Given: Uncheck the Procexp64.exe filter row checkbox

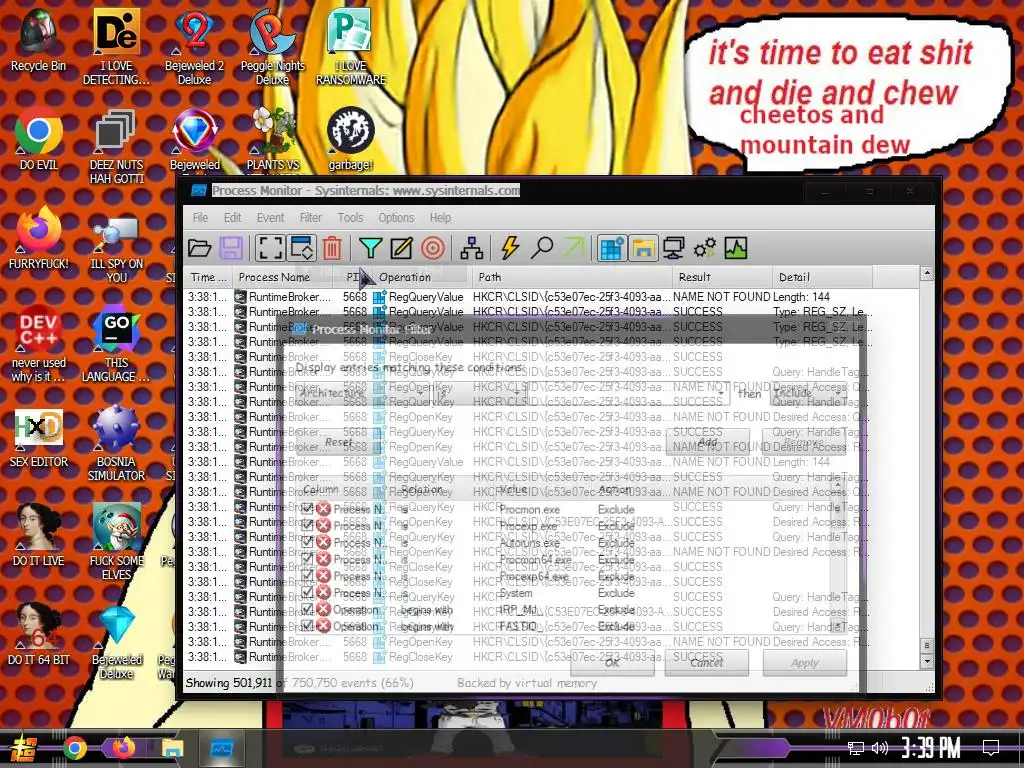Looking at the screenshot, I should coord(307,576).
